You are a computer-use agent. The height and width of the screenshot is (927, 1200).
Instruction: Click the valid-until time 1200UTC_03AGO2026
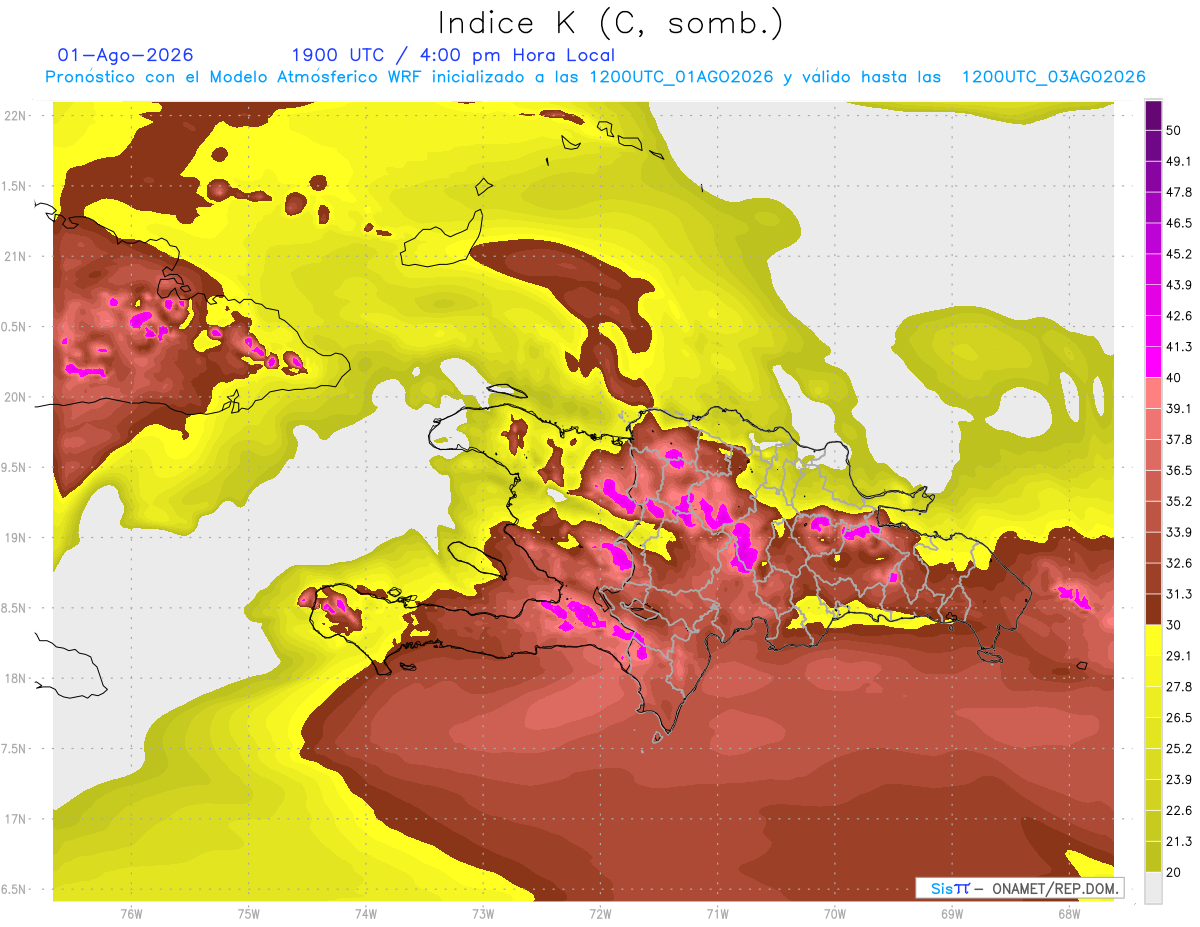[1053, 77]
